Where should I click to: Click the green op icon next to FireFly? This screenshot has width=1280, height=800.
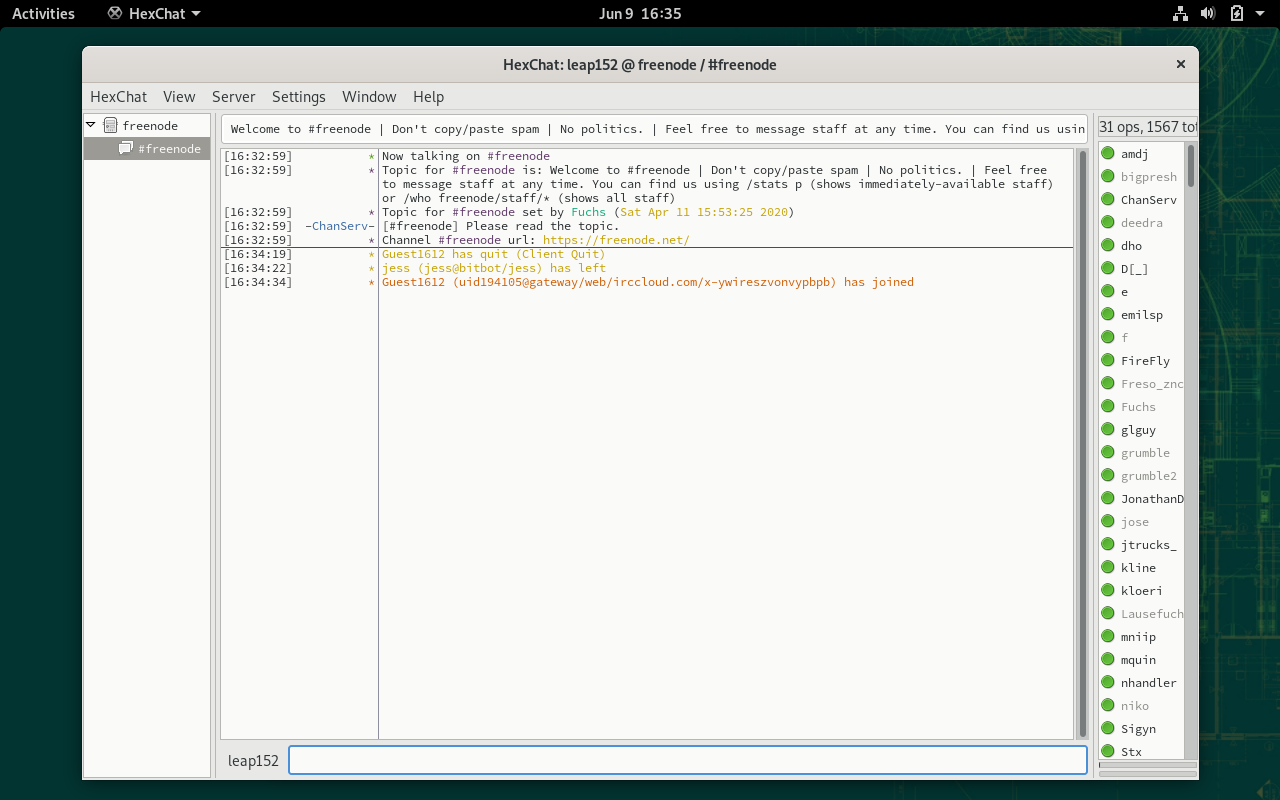pyautogui.click(x=1108, y=360)
